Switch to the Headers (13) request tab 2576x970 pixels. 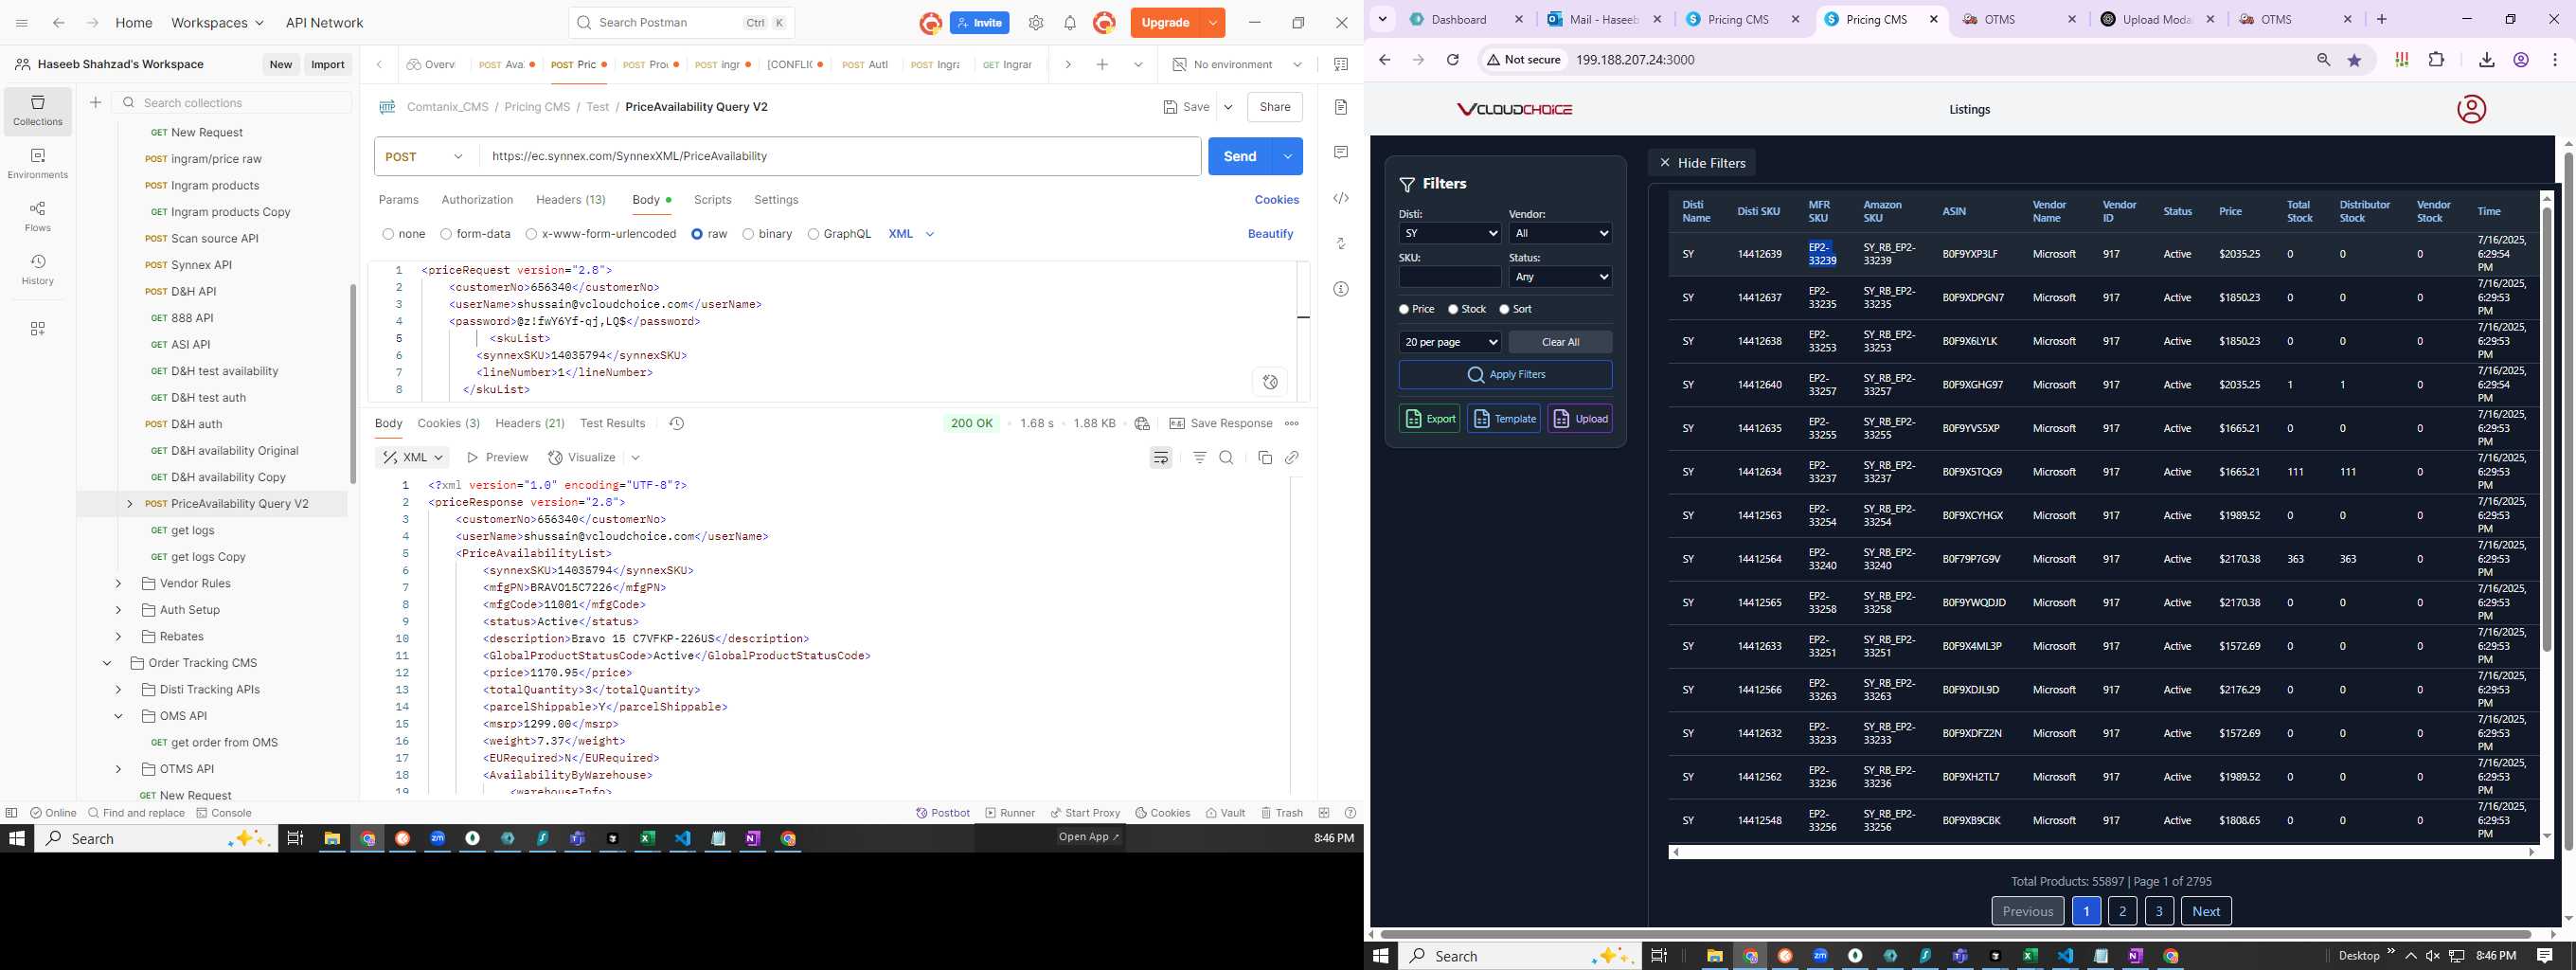point(570,200)
